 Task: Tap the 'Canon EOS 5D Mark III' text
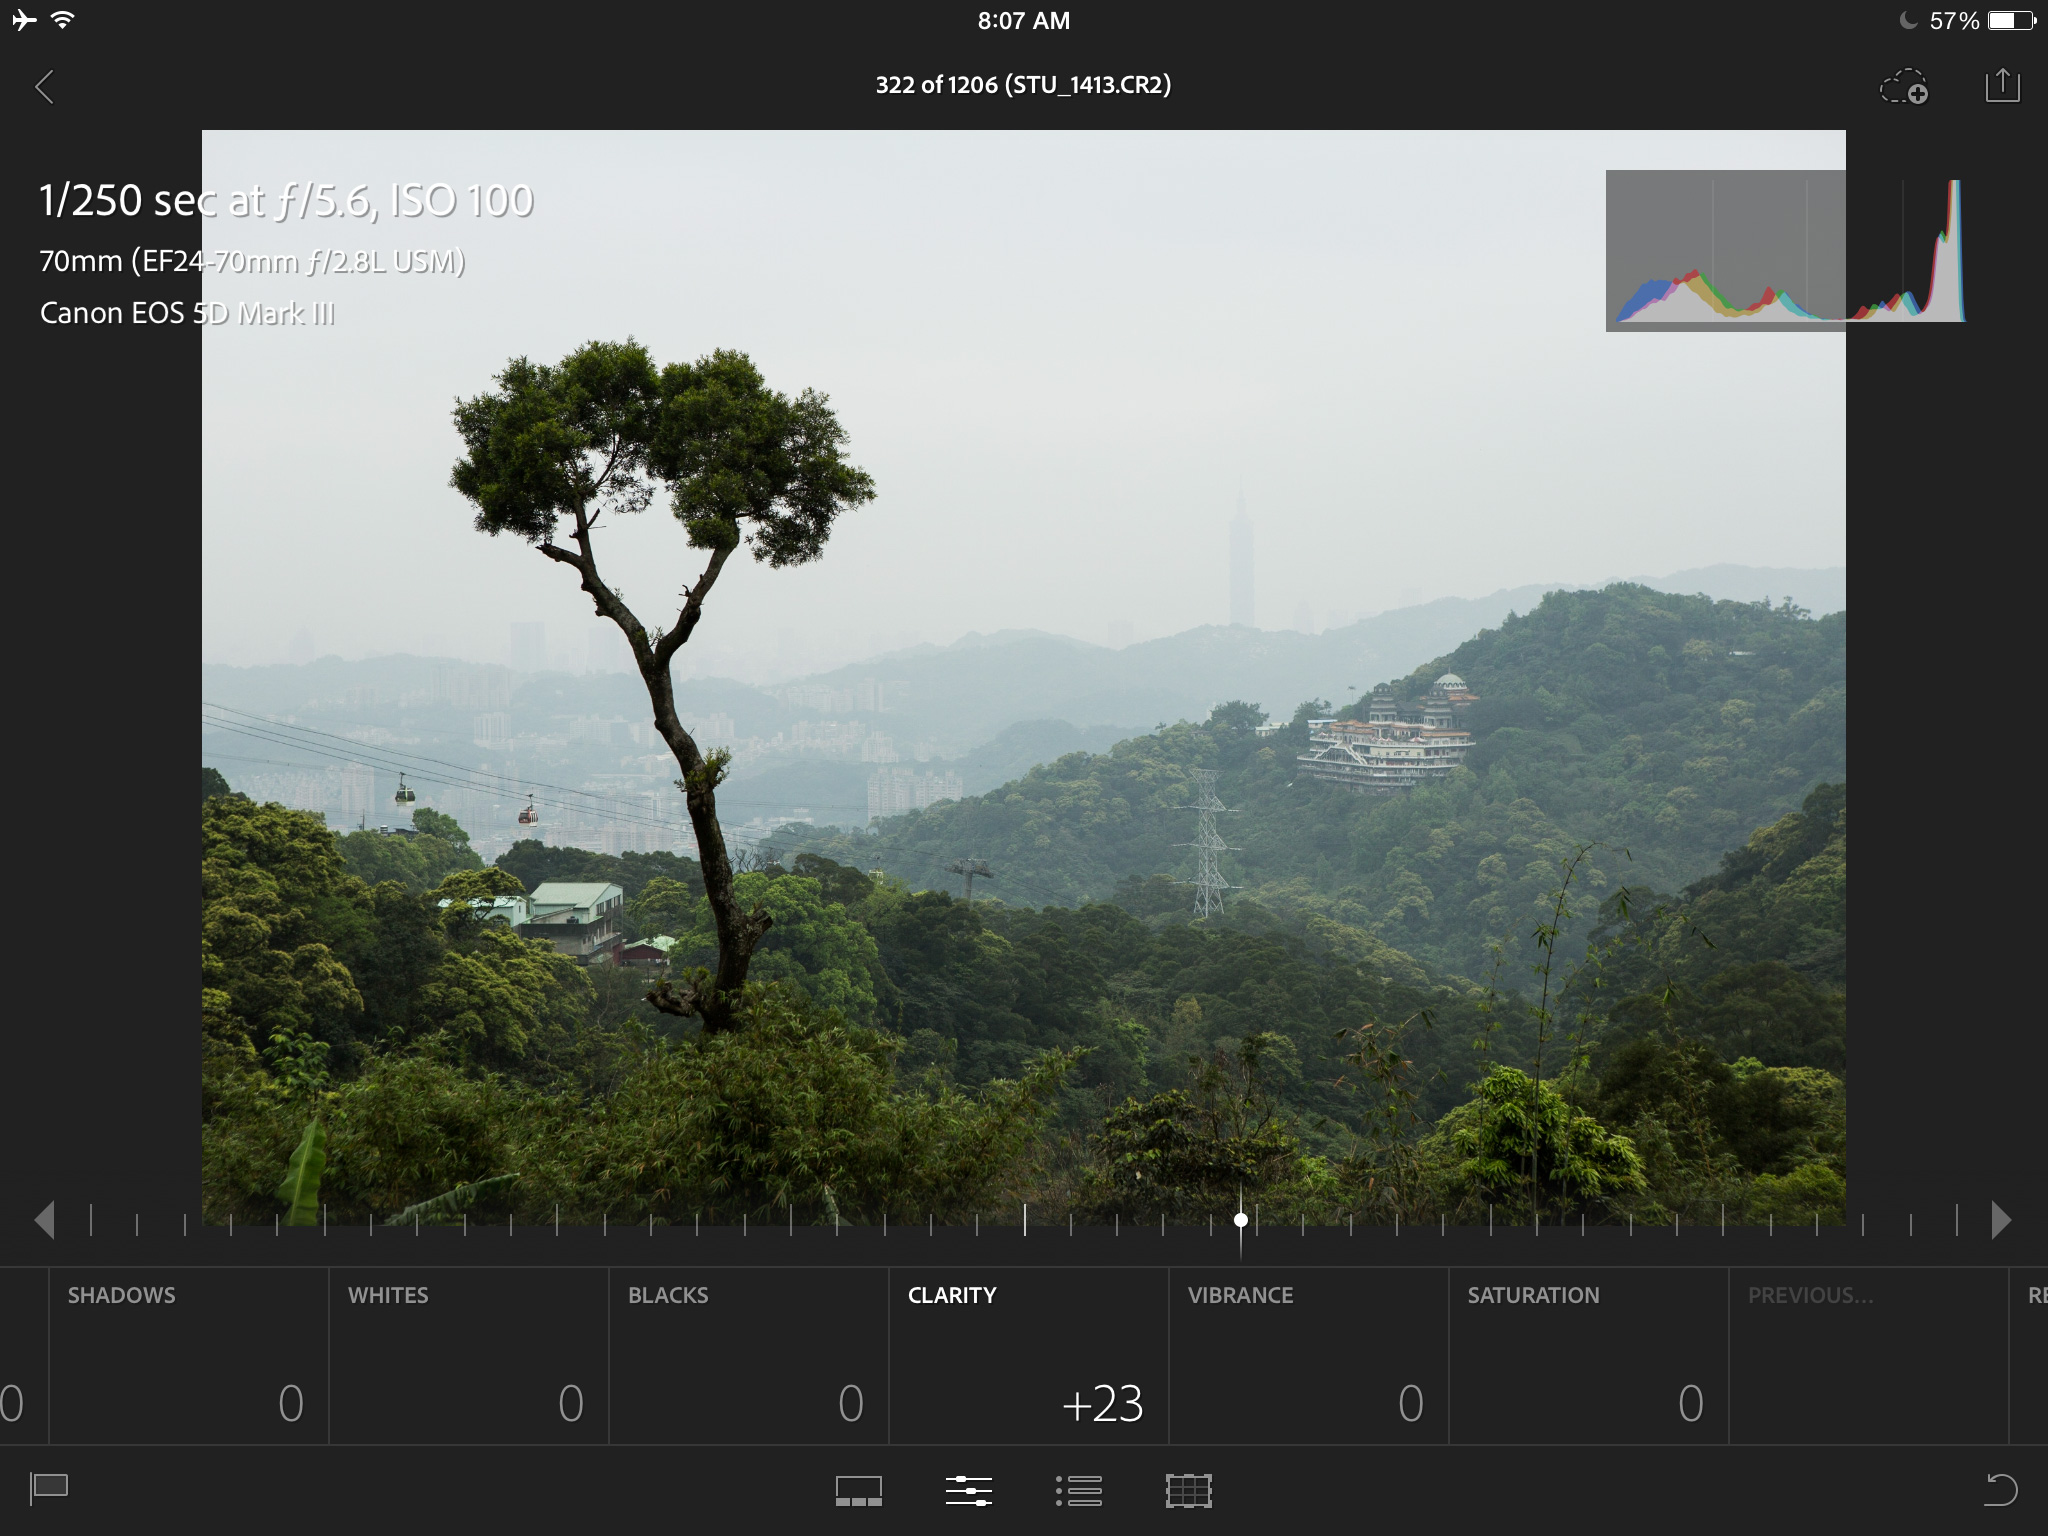pos(187,313)
